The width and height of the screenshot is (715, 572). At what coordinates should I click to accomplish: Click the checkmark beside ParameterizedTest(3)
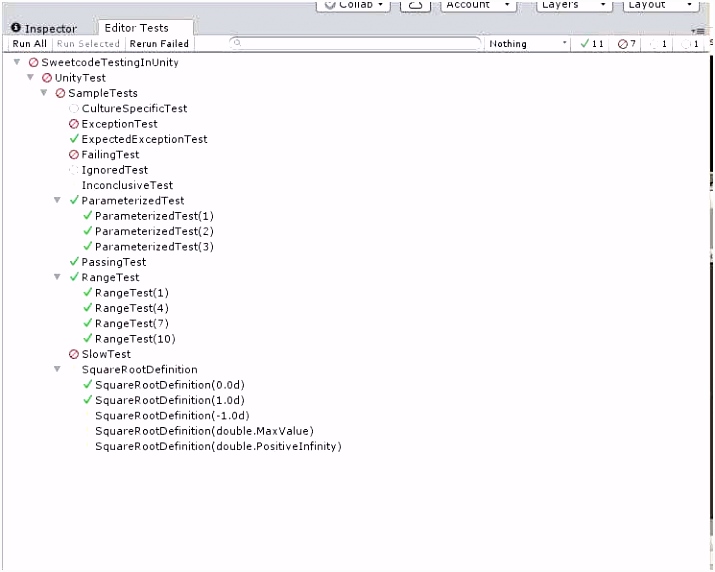tap(88, 246)
